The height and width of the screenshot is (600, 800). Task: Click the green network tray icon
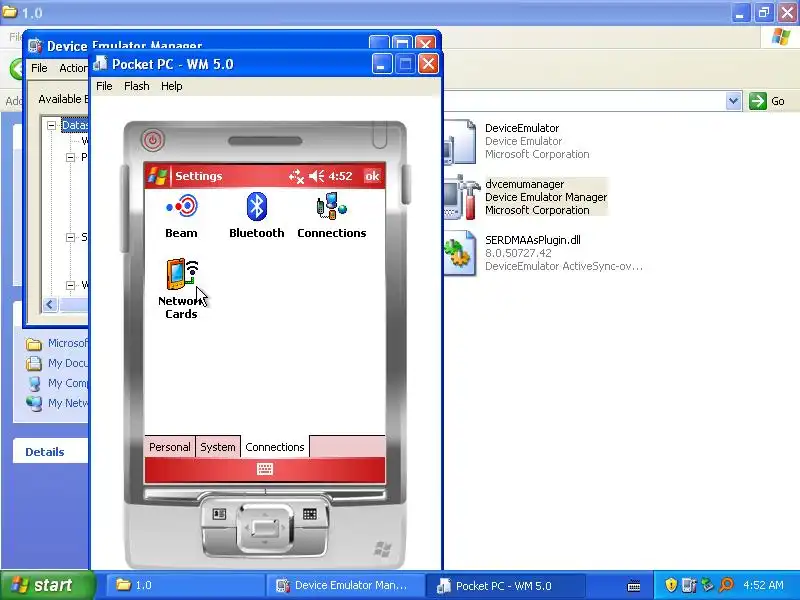(x=707, y=585)
